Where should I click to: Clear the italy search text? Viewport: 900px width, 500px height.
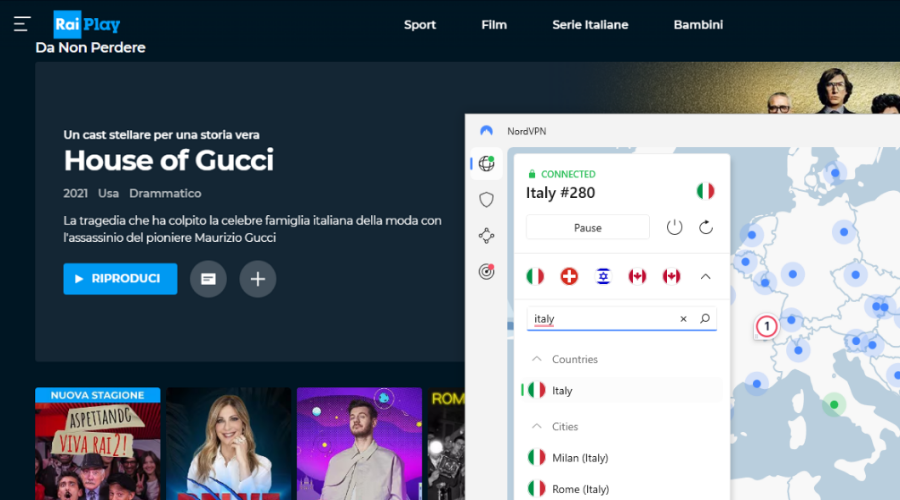683,319
